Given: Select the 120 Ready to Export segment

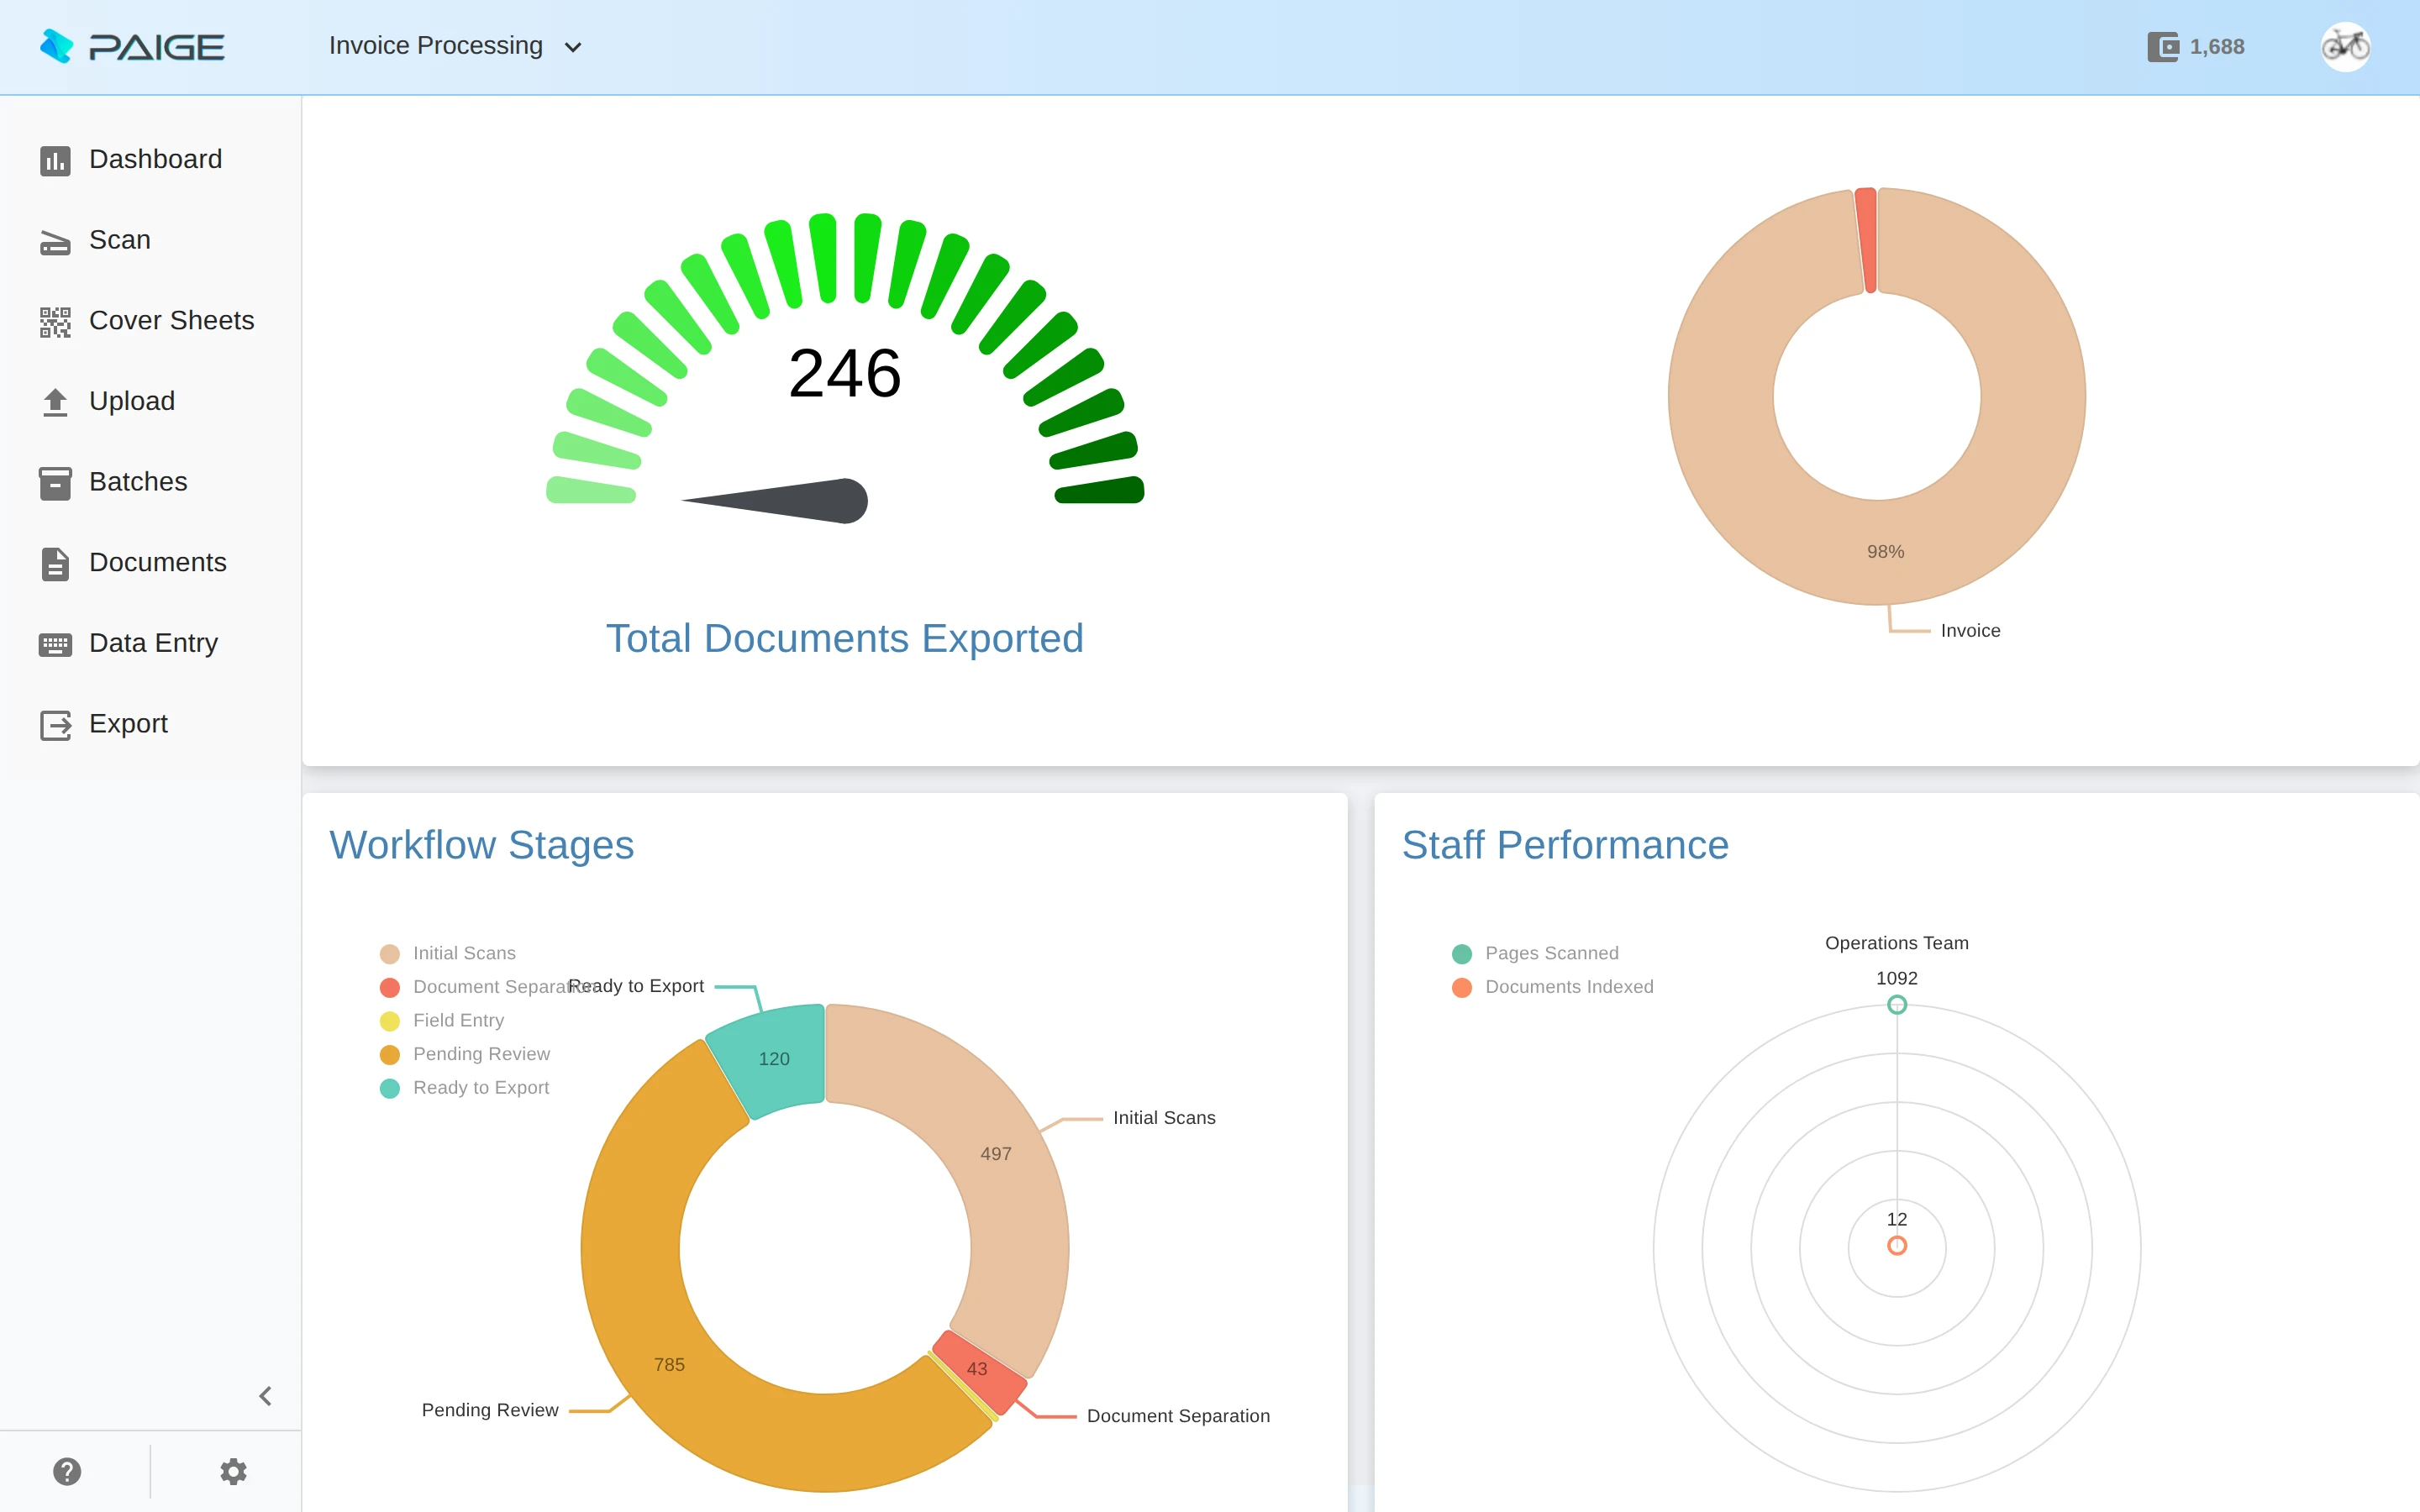Looking at the screenshot, I should click(x=774, y=1059).
